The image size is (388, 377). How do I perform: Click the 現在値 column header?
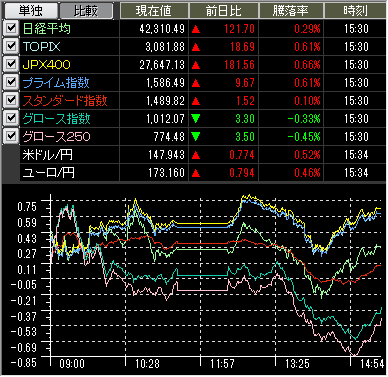pyautogui.click(x=154, y=11)
